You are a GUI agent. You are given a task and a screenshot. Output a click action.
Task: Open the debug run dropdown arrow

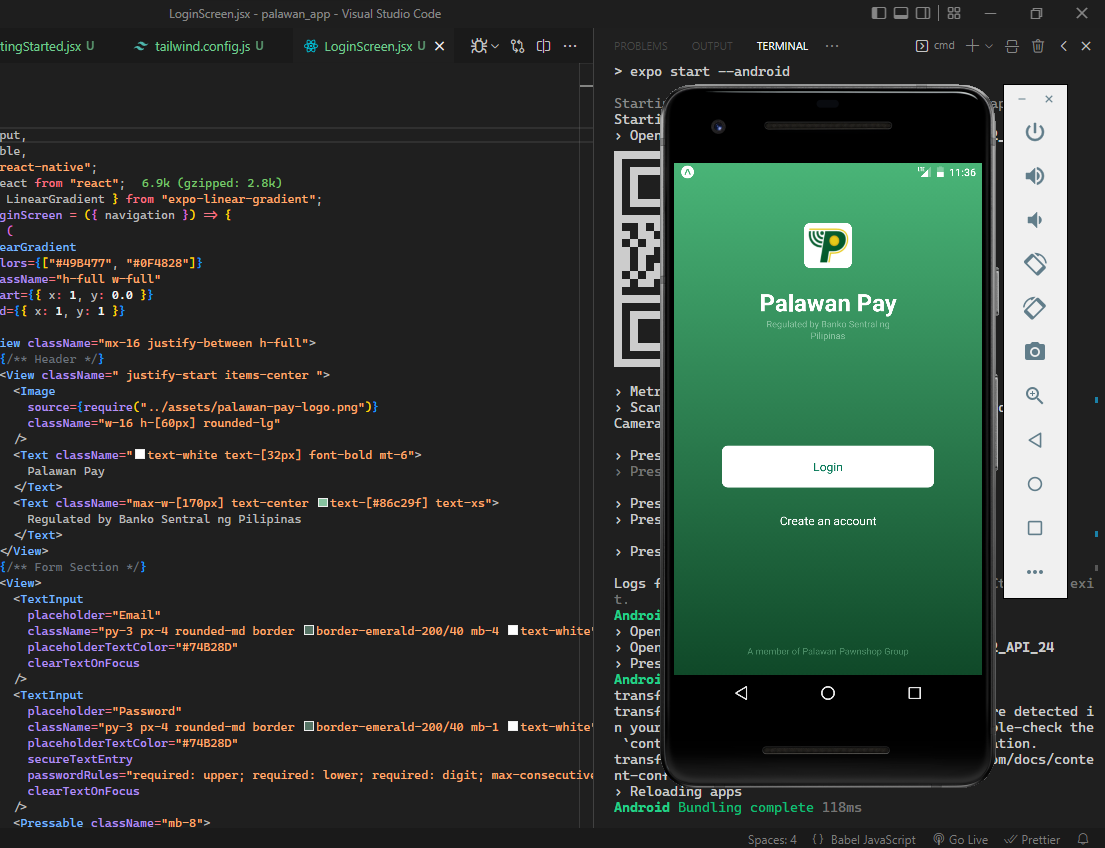(x=495, y=47)
